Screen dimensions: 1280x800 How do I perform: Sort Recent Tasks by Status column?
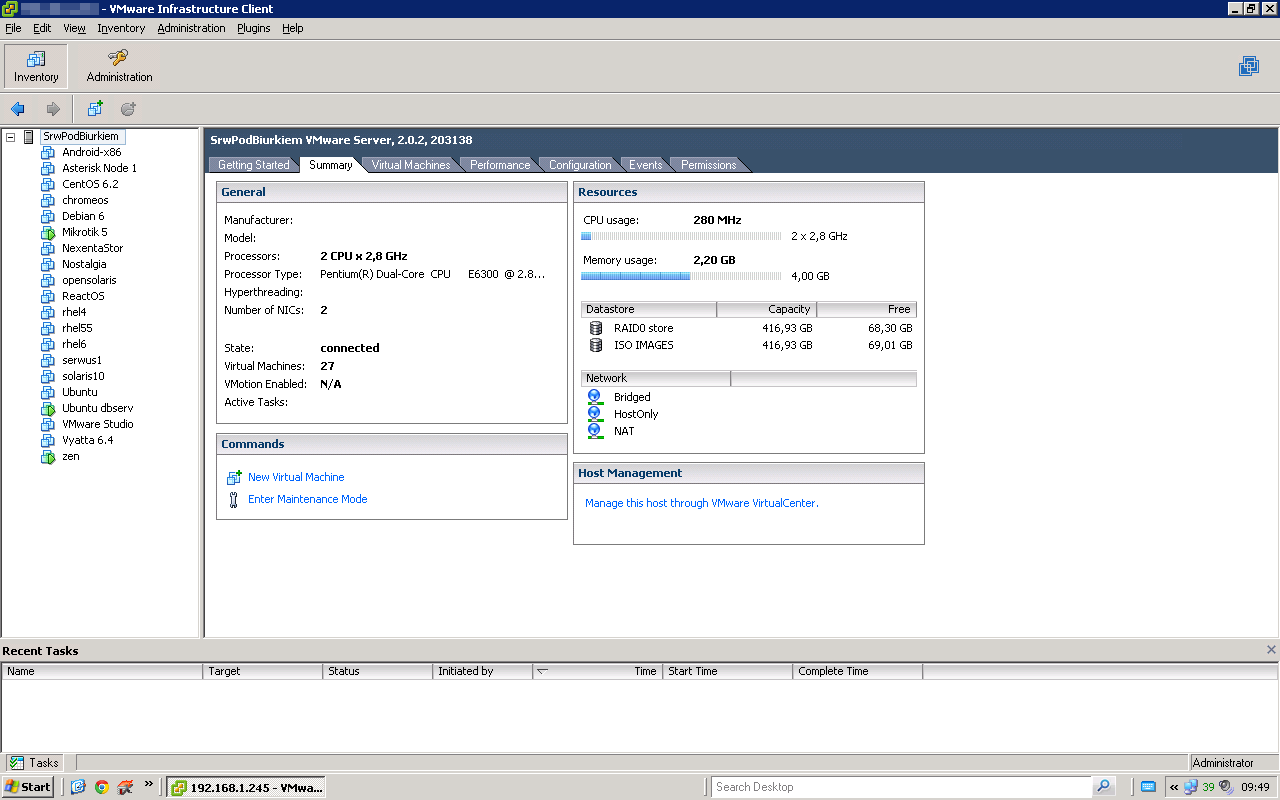[x=378, y=671]
